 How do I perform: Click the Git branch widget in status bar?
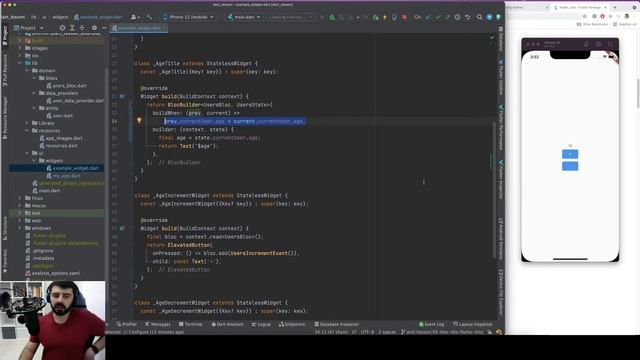click(442, 332)
